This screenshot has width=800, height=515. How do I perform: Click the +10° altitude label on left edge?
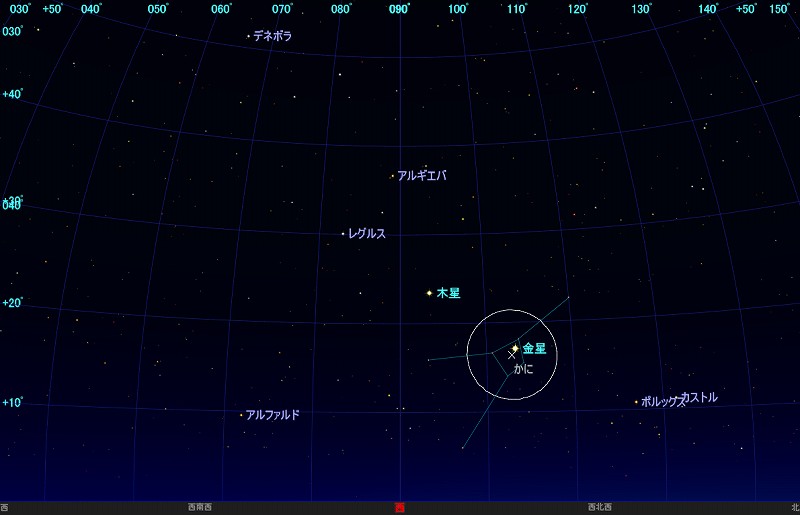12,403
